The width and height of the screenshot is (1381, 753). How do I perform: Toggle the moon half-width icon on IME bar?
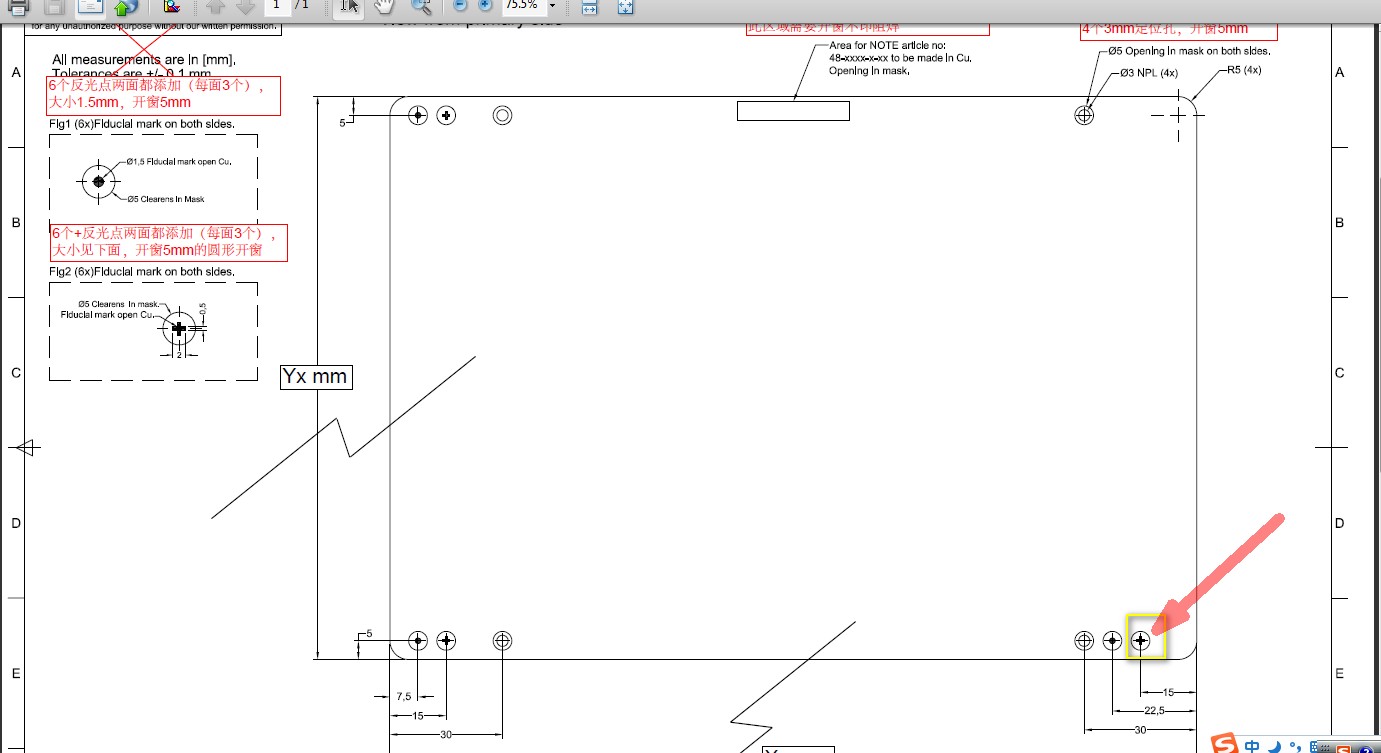pyautogui.click(x=1274, y=745)
